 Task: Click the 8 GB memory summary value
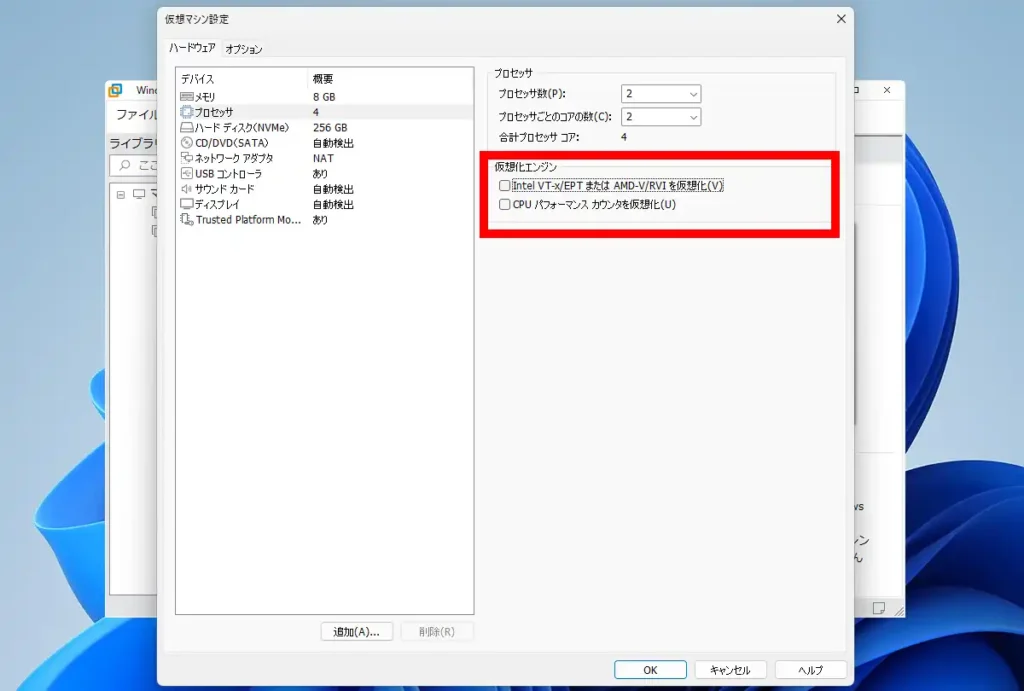(x=324, y=97)
